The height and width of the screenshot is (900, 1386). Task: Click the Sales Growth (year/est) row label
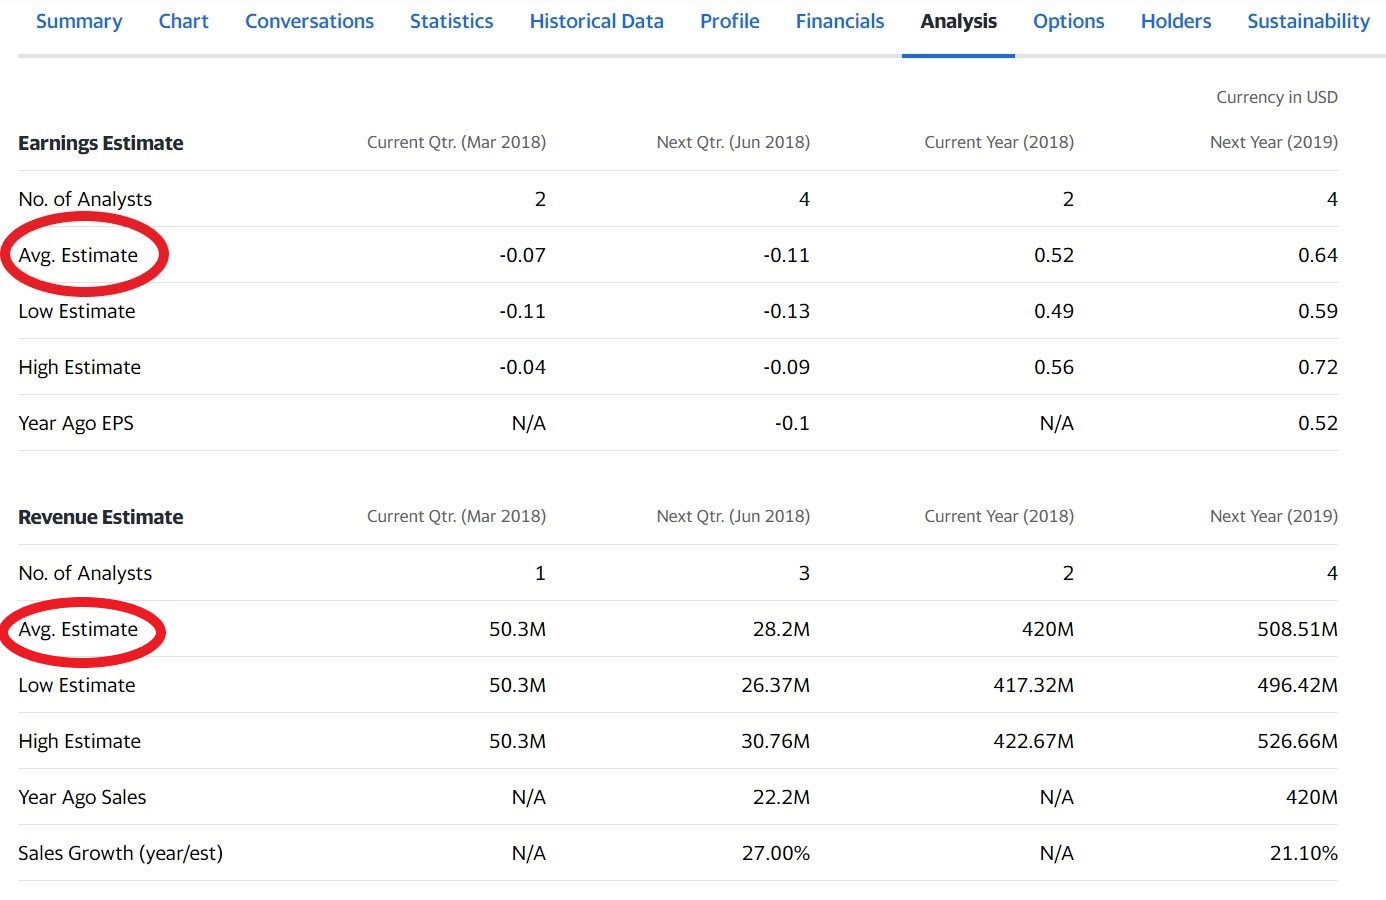[x=120, y=853]
